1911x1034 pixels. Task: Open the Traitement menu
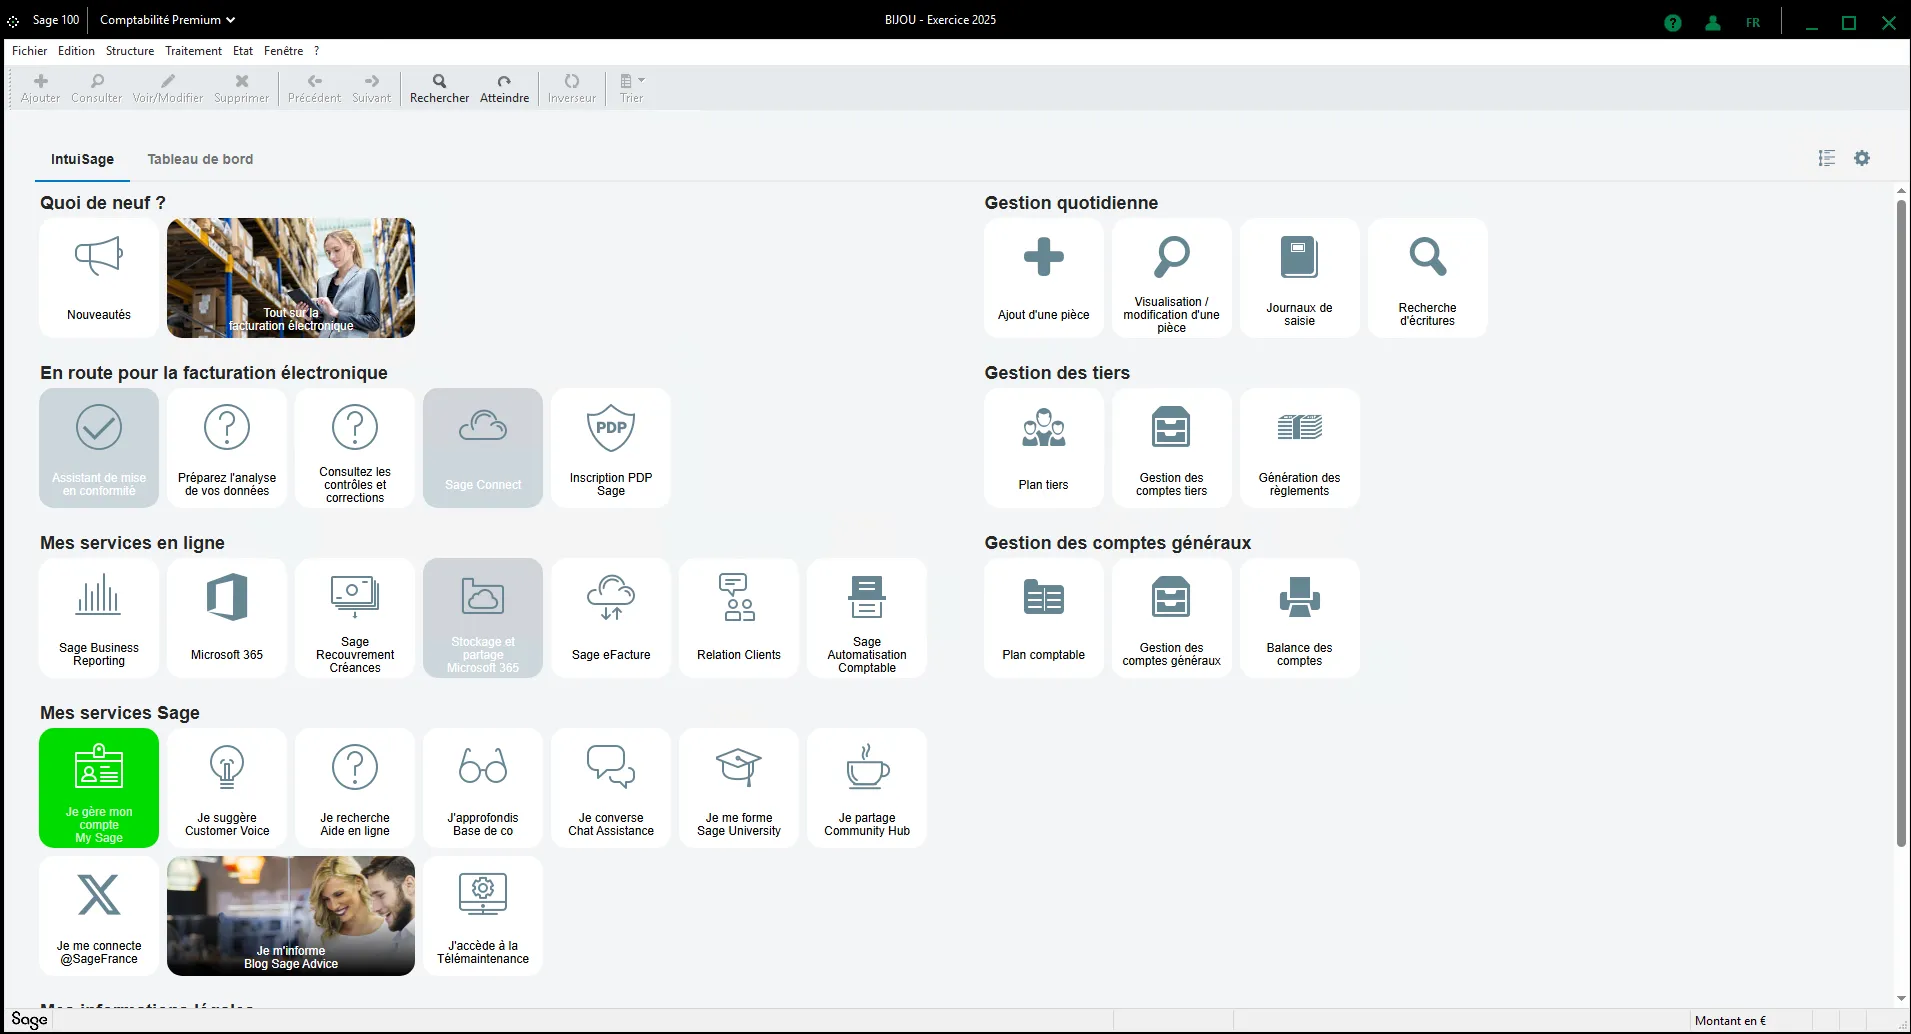(x=194, y=51)
